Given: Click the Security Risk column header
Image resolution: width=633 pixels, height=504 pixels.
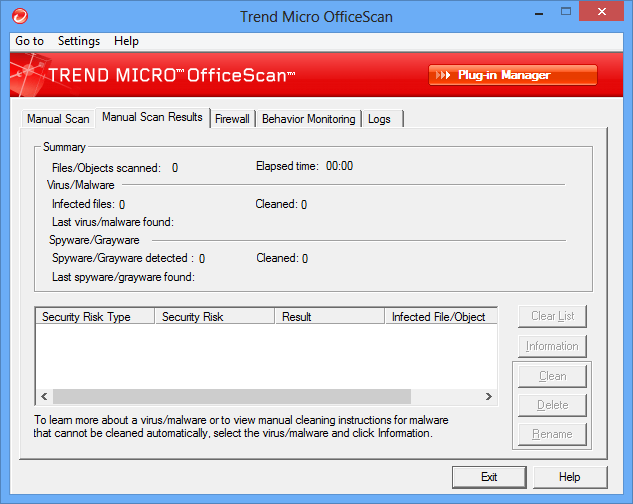Looking at the screenshot, I should pyautogui.click(x=214, y=317).
